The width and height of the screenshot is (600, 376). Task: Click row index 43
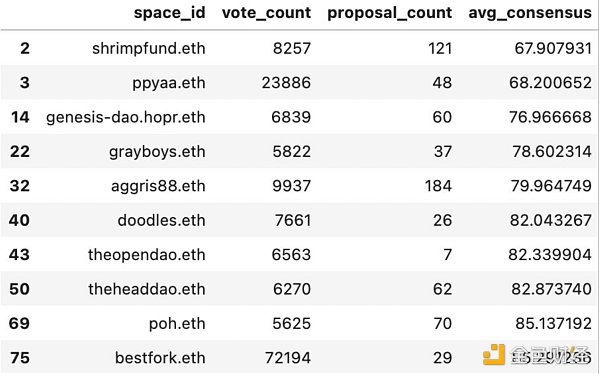[19, 255]
